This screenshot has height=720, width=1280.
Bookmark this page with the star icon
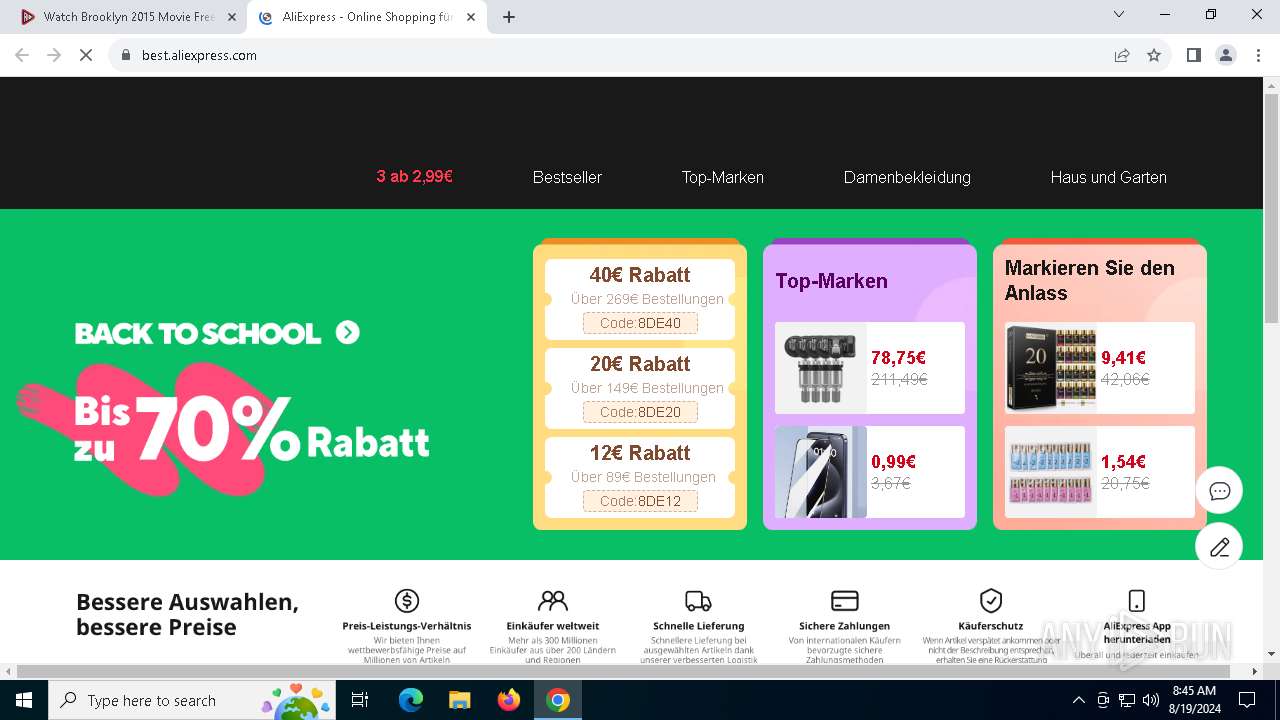1154,55
